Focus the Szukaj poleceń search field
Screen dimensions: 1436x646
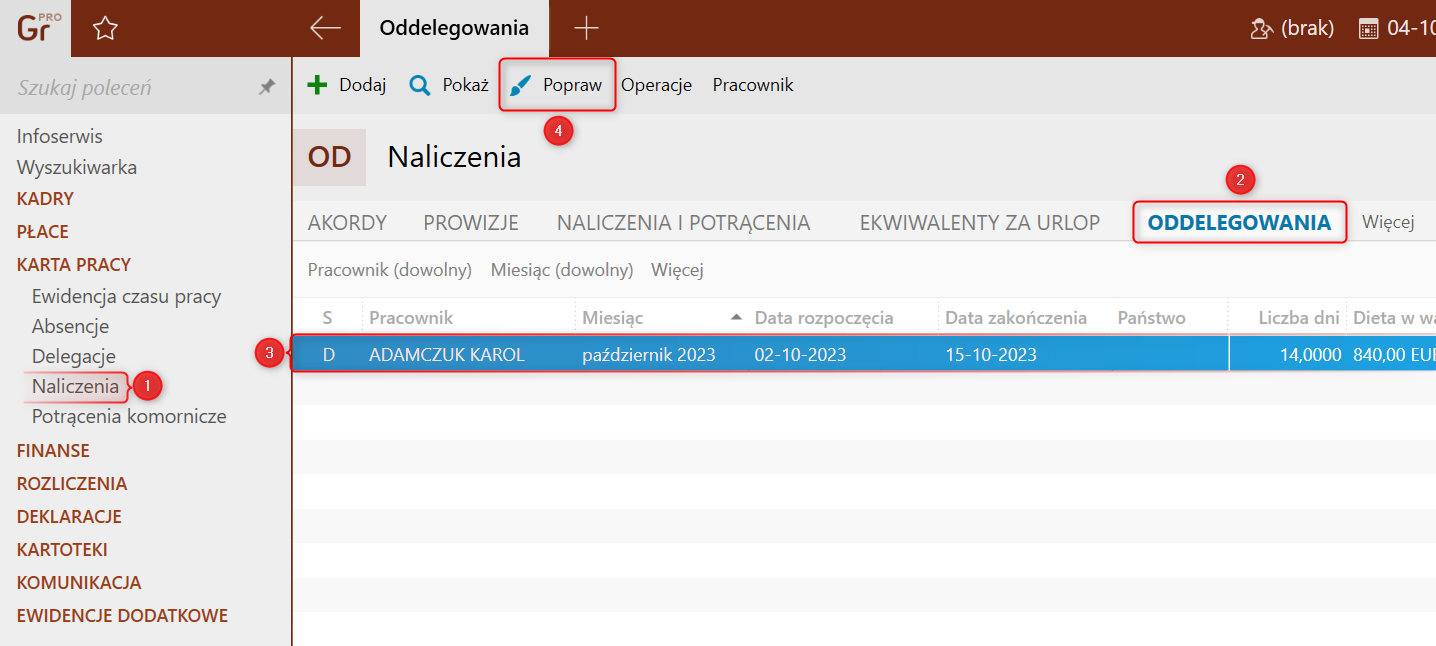[130, 88]
